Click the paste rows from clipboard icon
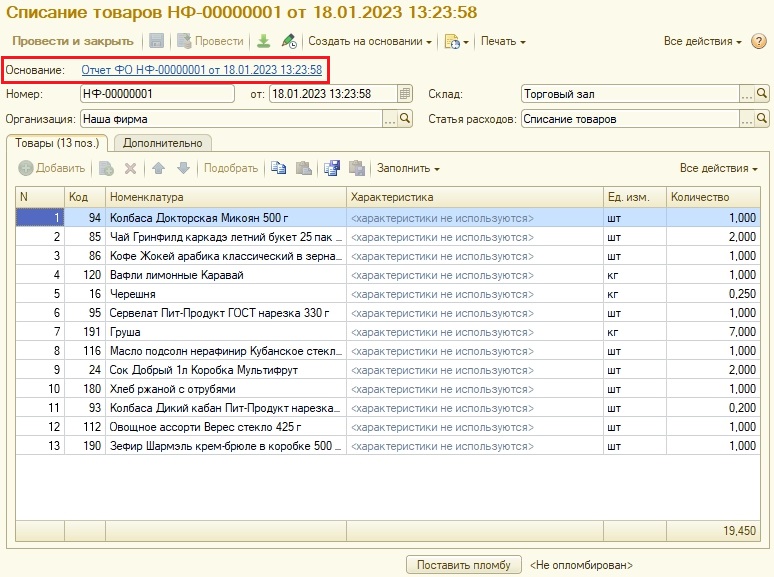This screenshot has height=577, width=774. pyautogui.click(x=304, y=168)
